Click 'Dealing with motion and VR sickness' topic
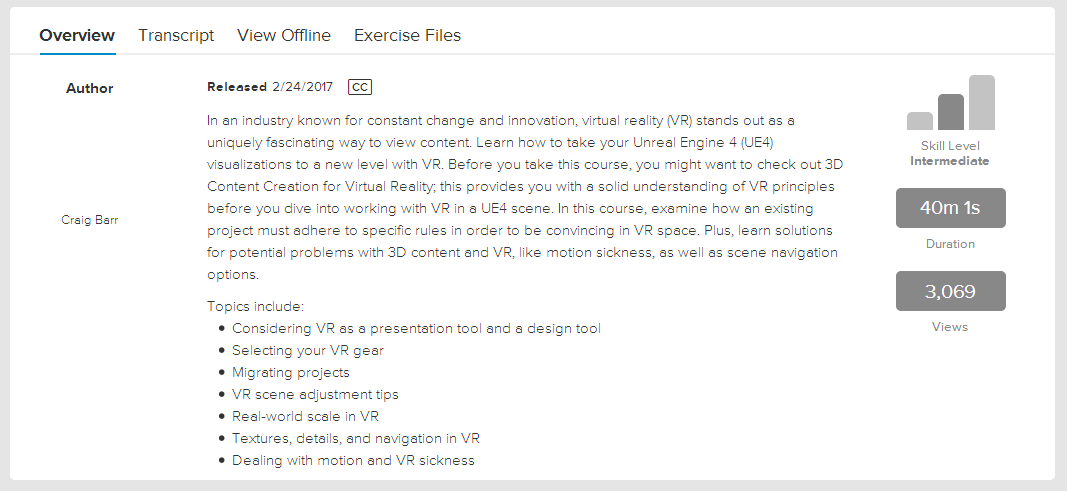1067x491 pixels. tap(353, 460)
